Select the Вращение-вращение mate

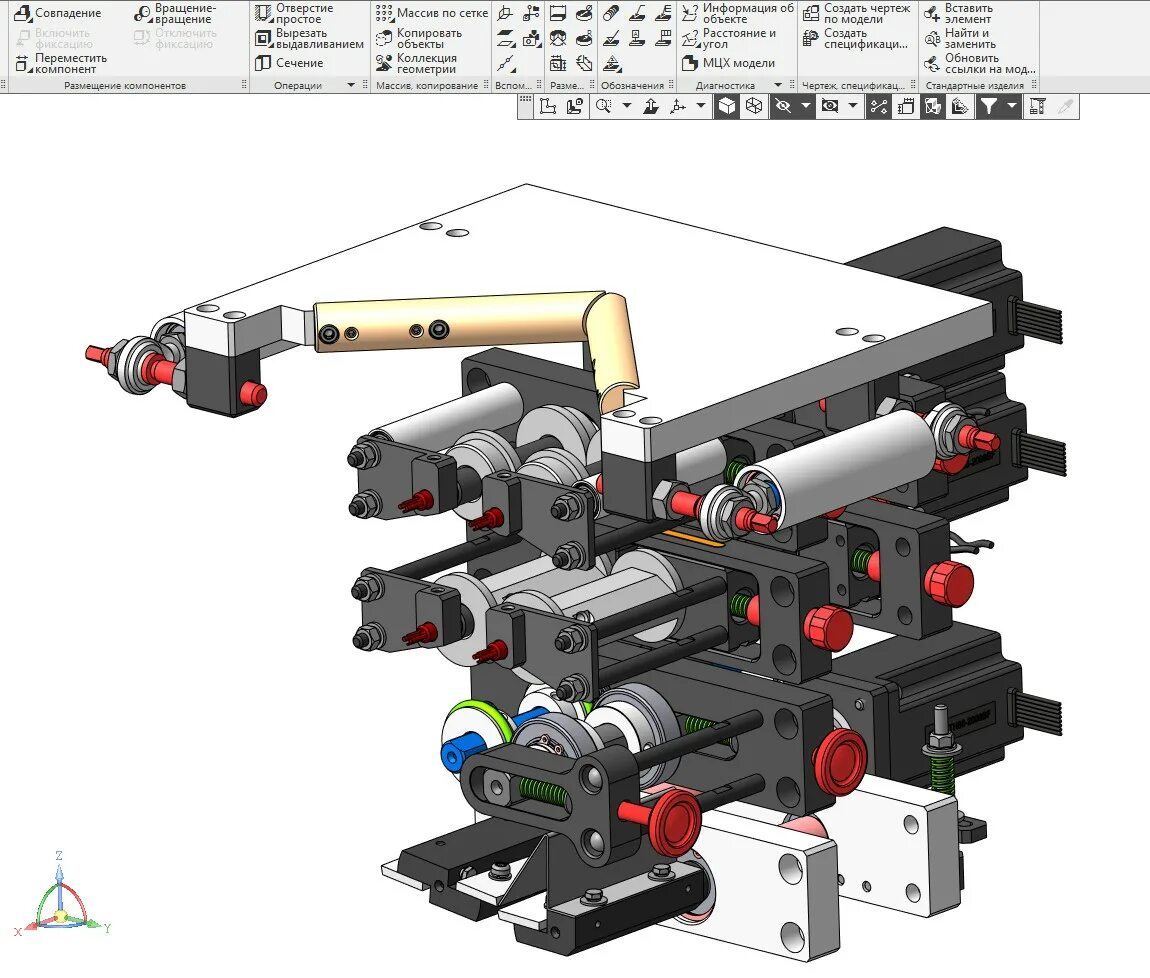point(175,13)
